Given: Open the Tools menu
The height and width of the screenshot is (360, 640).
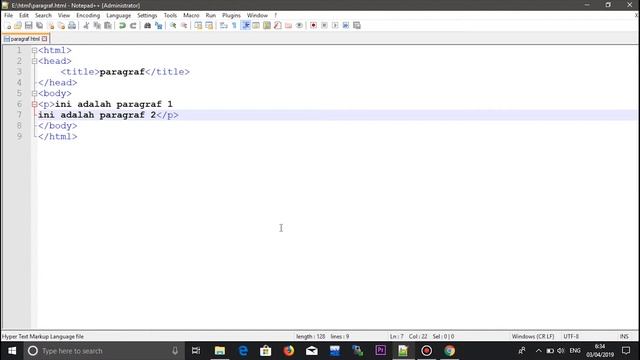Looking at the screenshot, I should (170, 15).
